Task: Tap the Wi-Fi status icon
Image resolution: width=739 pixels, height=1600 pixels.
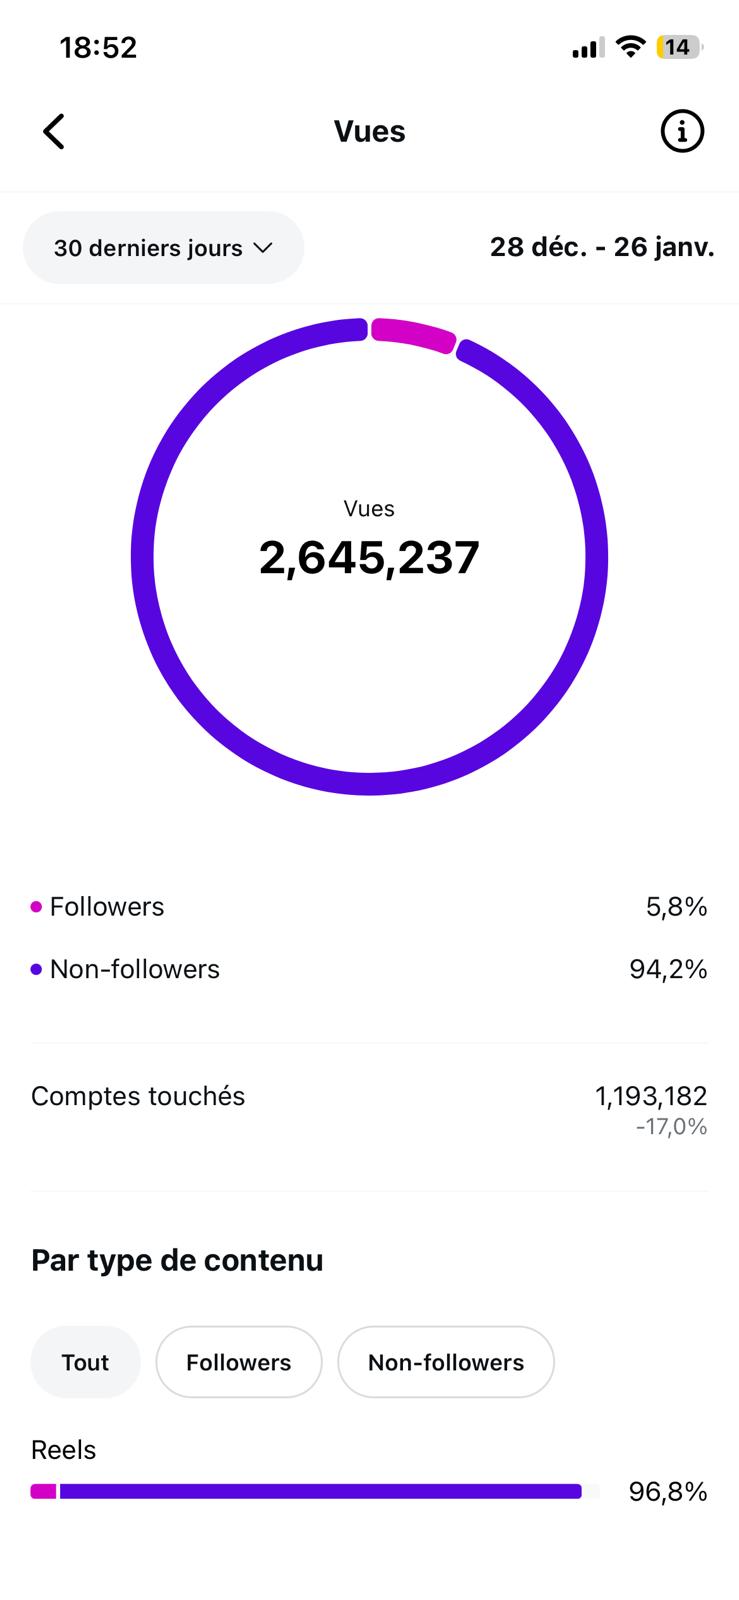Action: (x=630, y=47)
